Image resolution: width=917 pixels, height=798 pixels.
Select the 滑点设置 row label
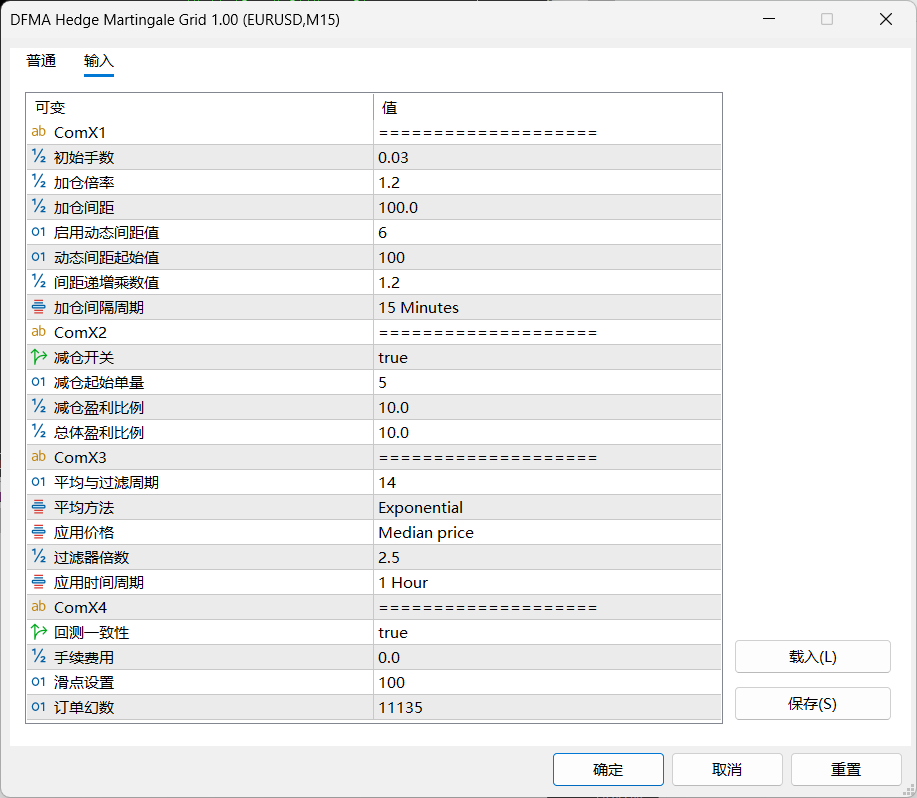84,682
